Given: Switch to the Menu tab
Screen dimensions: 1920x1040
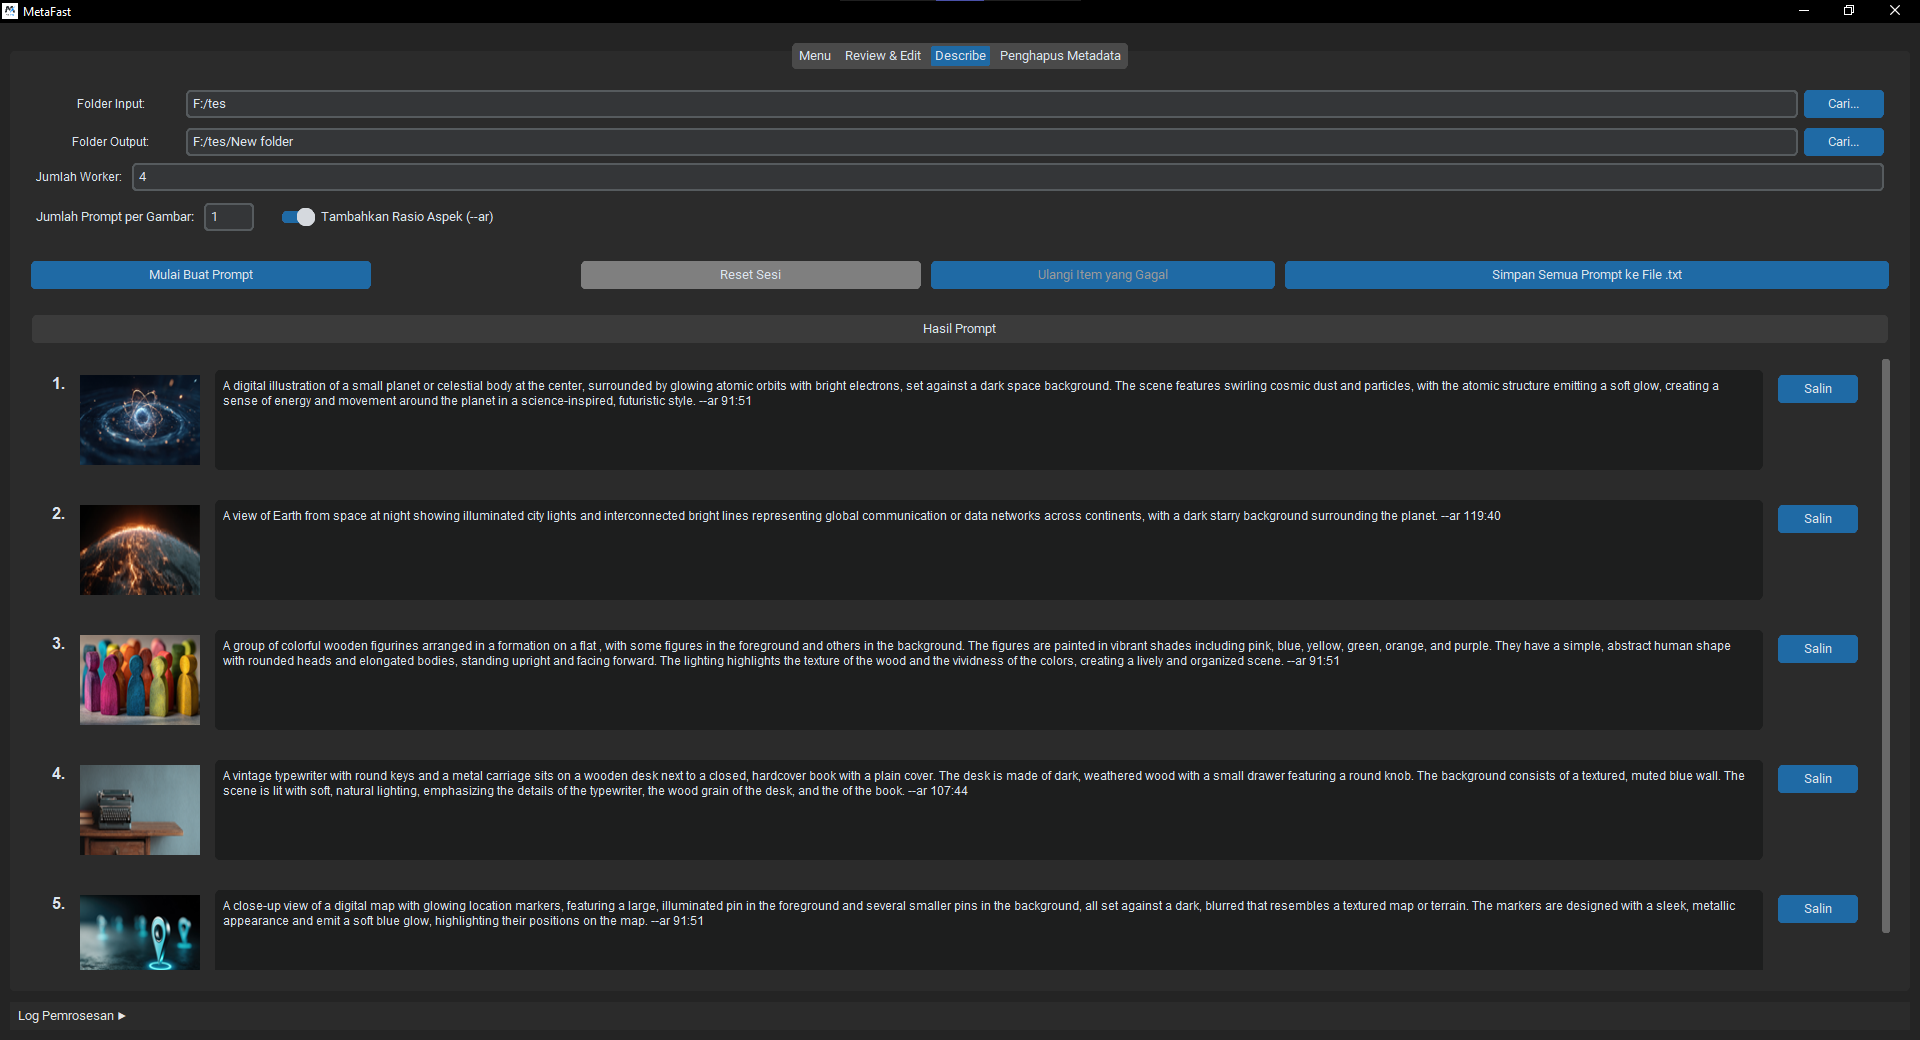Looking at the screenshot, I should pos(814,56).
